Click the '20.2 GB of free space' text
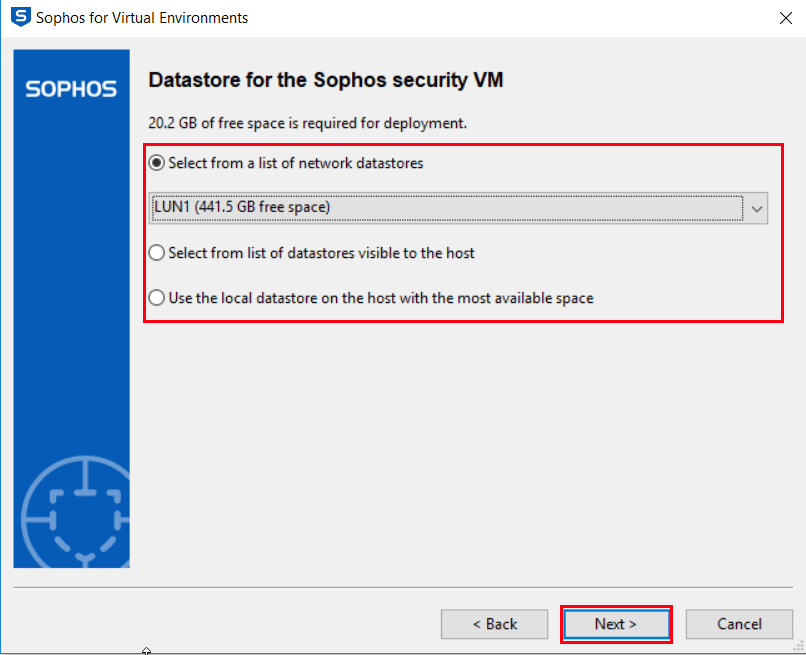 307,123
